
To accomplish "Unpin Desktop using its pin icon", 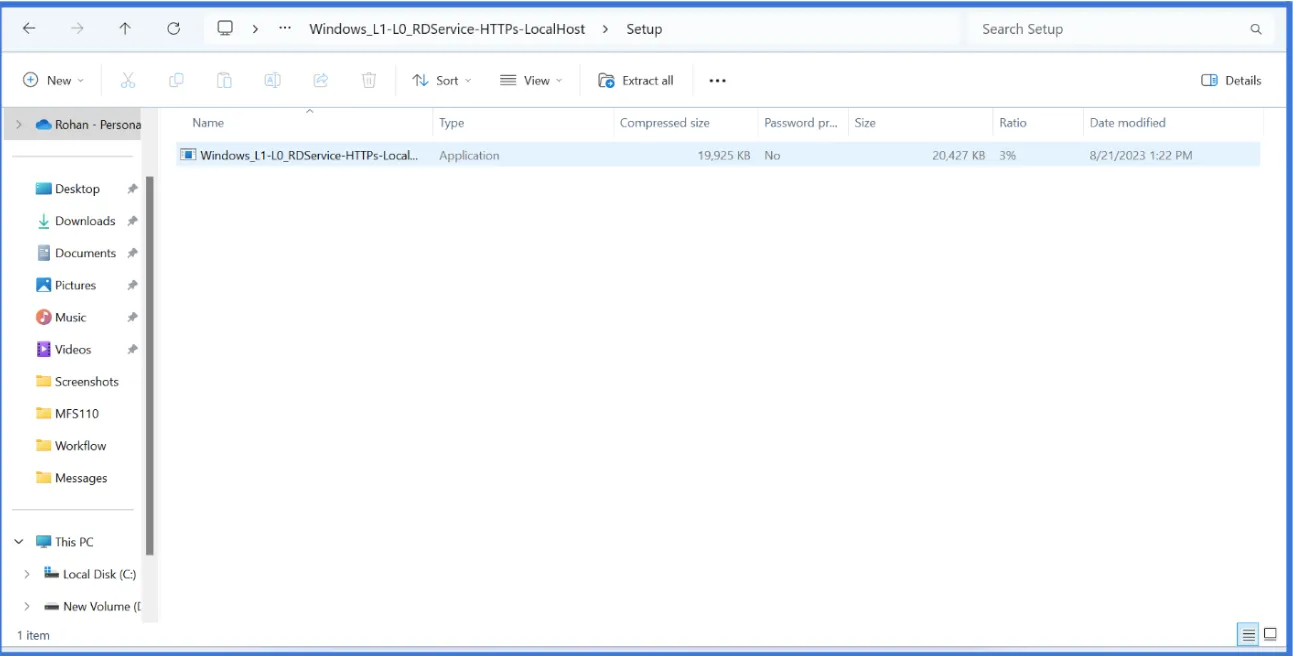I will (x=132, y=189).
